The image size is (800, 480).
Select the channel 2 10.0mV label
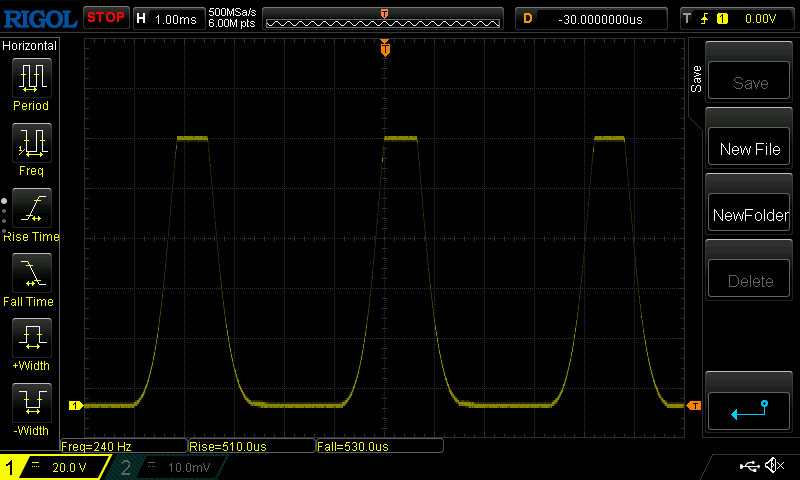(189, 467)
